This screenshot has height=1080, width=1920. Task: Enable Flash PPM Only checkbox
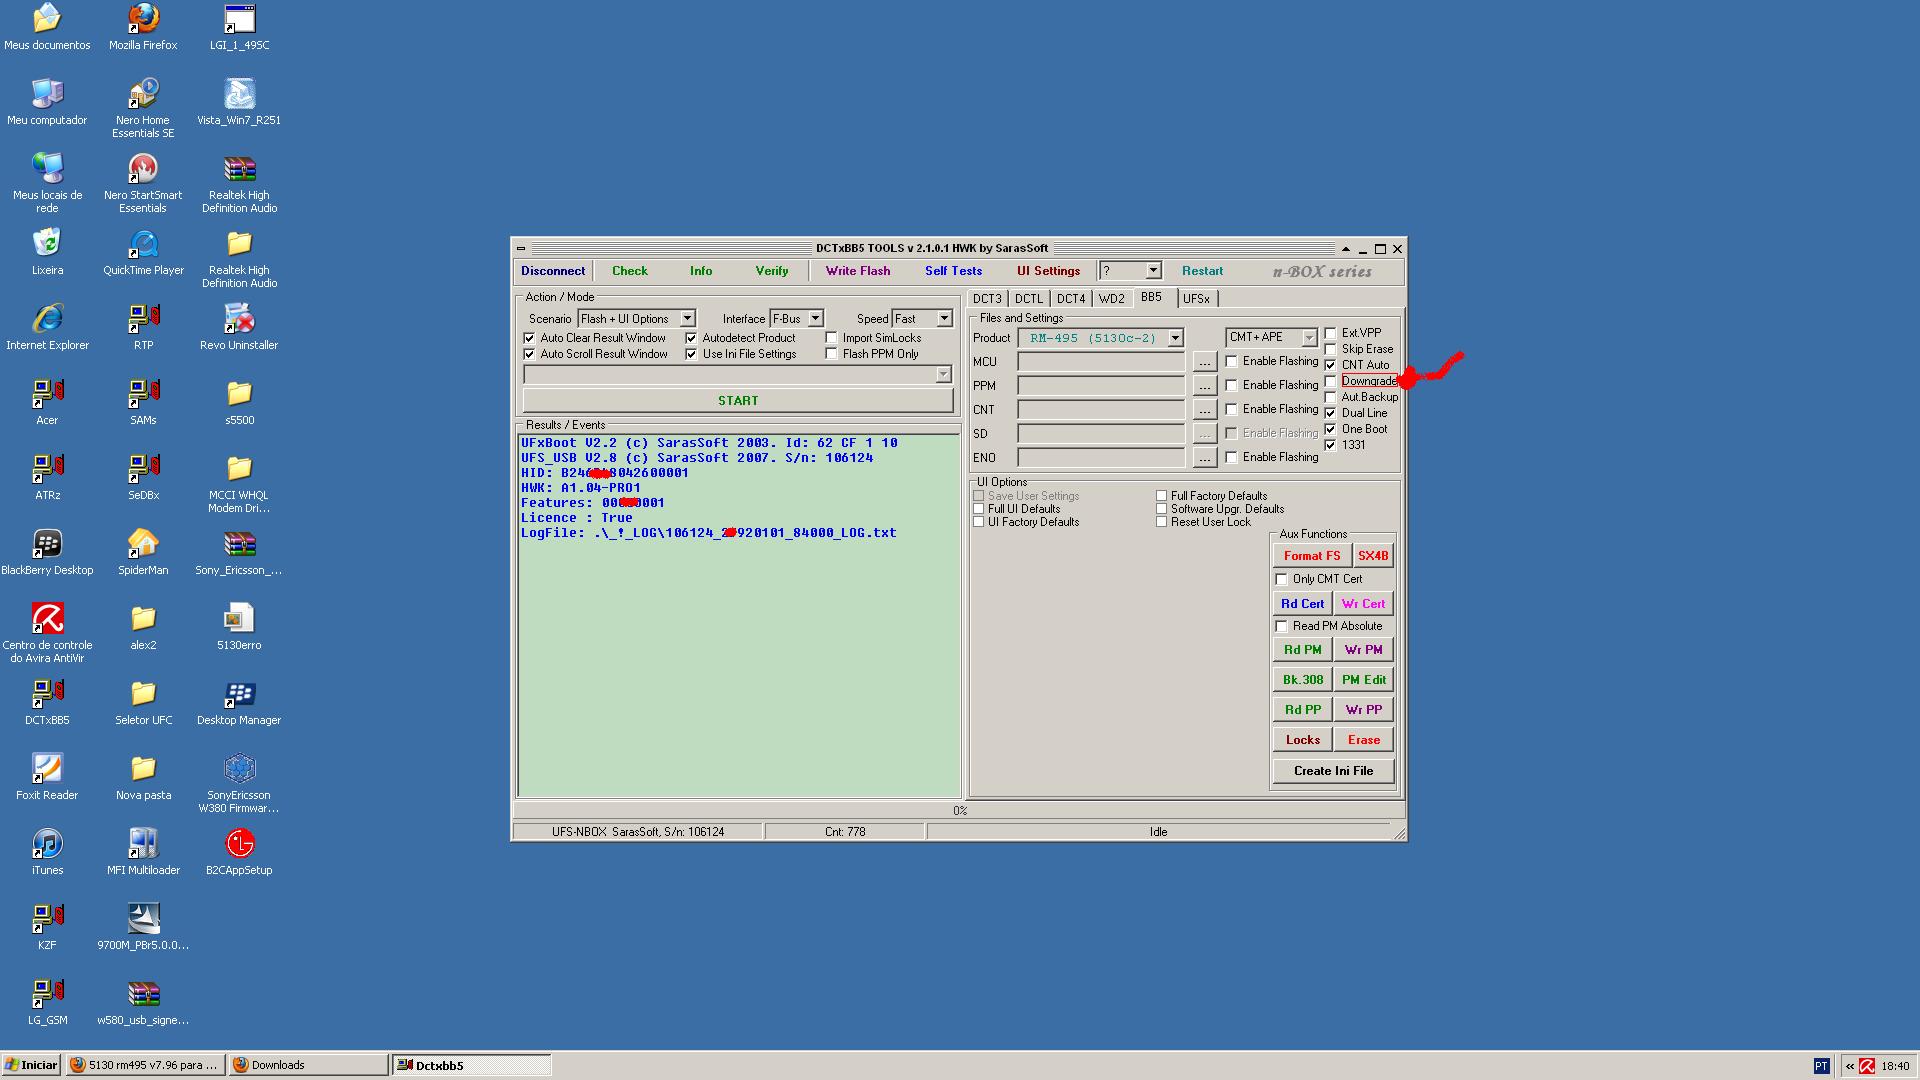click(x=831, y=354)
